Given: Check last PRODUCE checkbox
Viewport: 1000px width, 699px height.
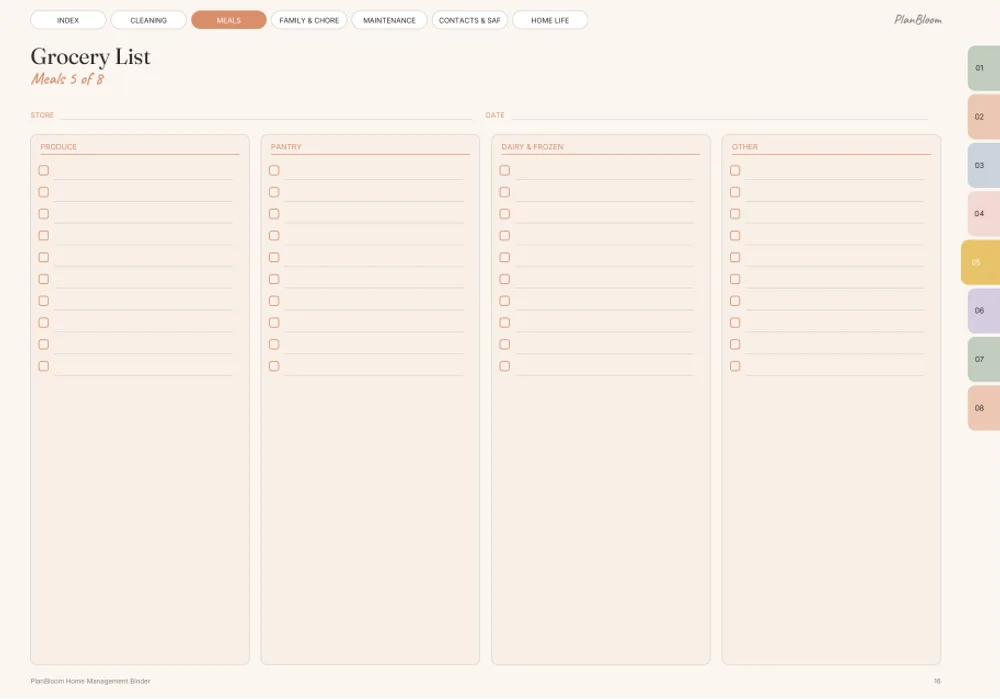Looking at the screenshot, I should coord(43,366).
